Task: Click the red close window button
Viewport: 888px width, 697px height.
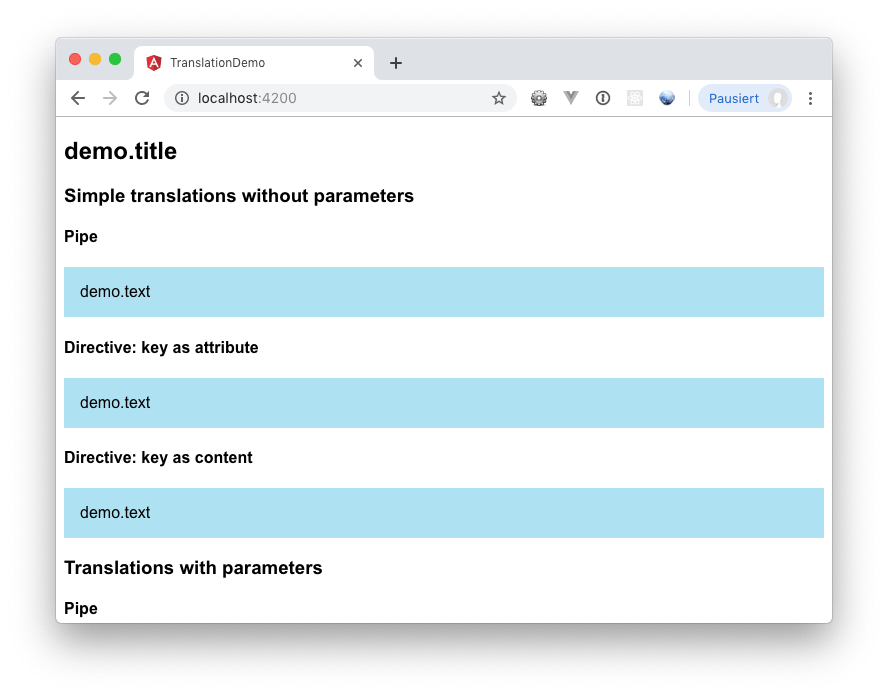Action: click(75, 59)
